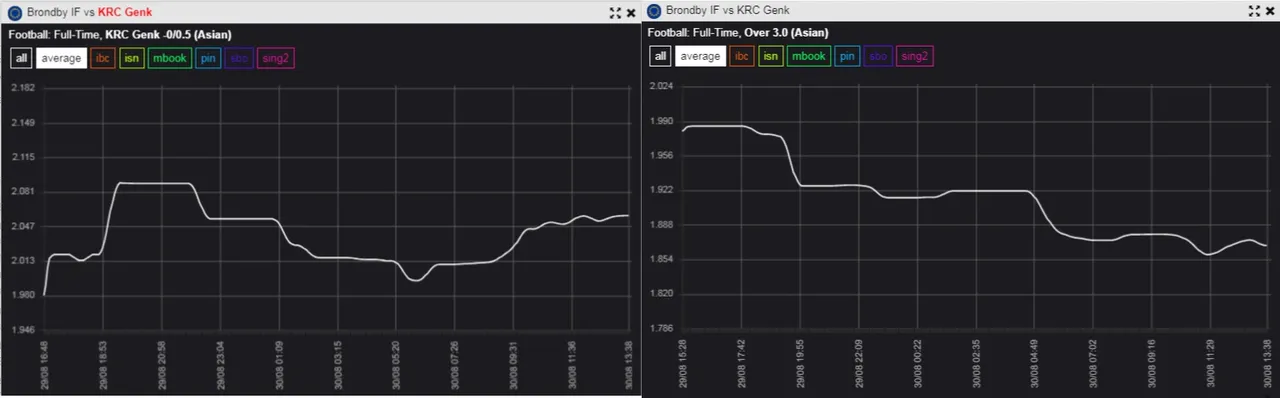Toggle 'sbo' bookmaker in Over 3.0 chart
Viewport: 1280px width, 398px height.
pyautogui.click(x=878, y=56)
